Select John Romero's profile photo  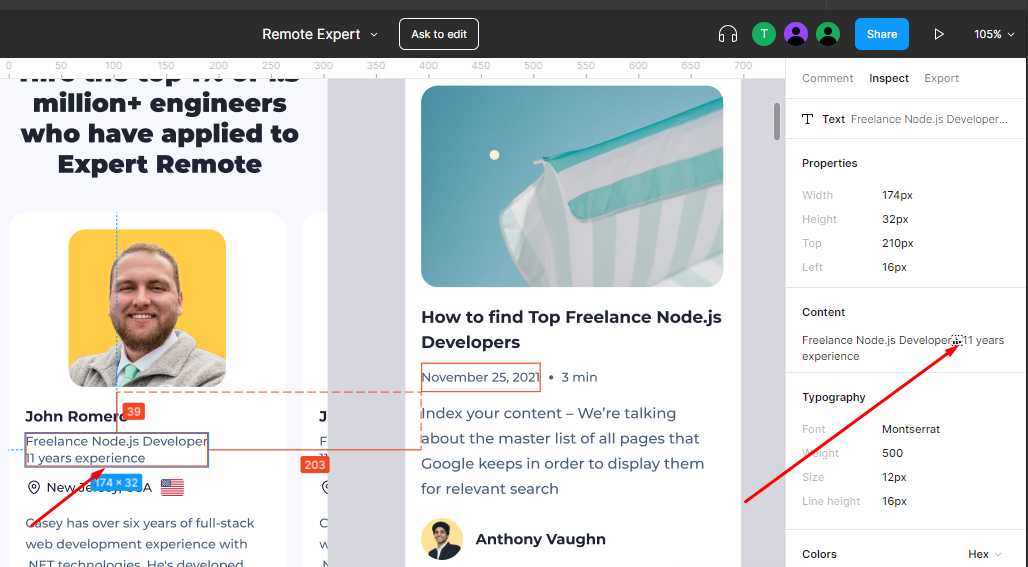147,308
